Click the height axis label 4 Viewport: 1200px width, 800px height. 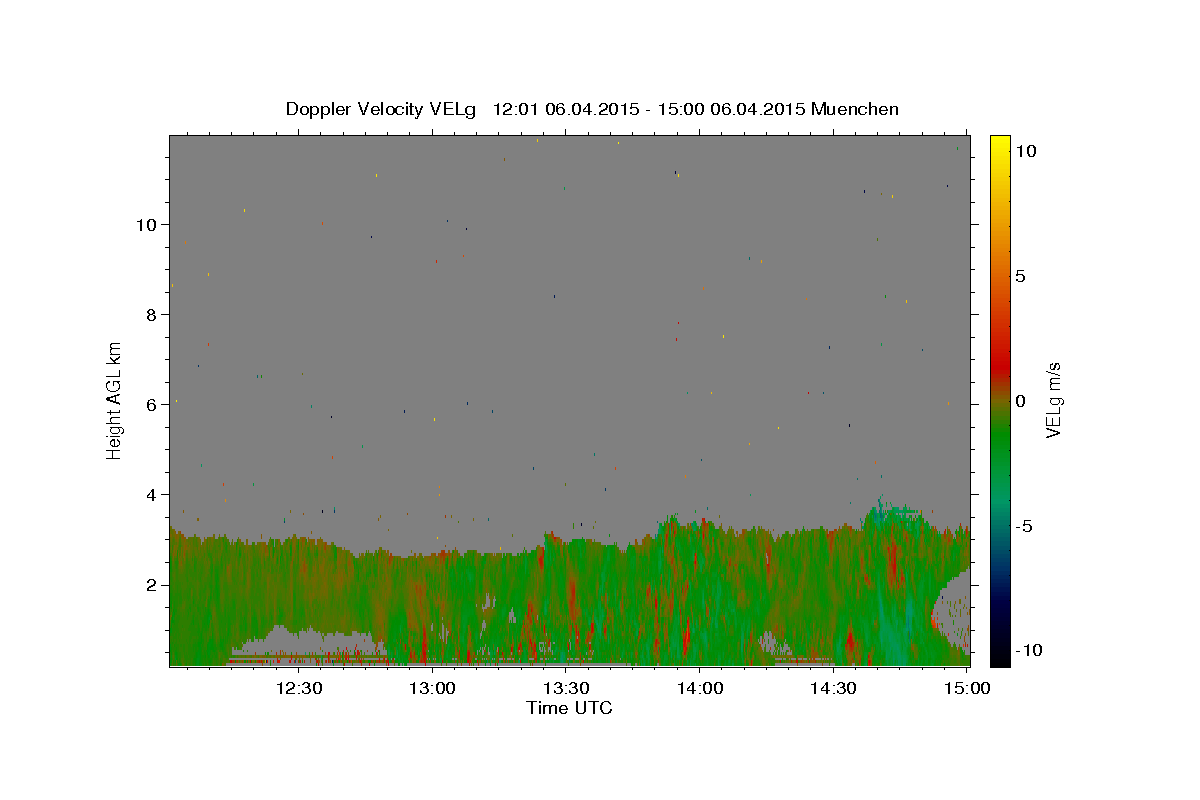(x=150, y=494)
